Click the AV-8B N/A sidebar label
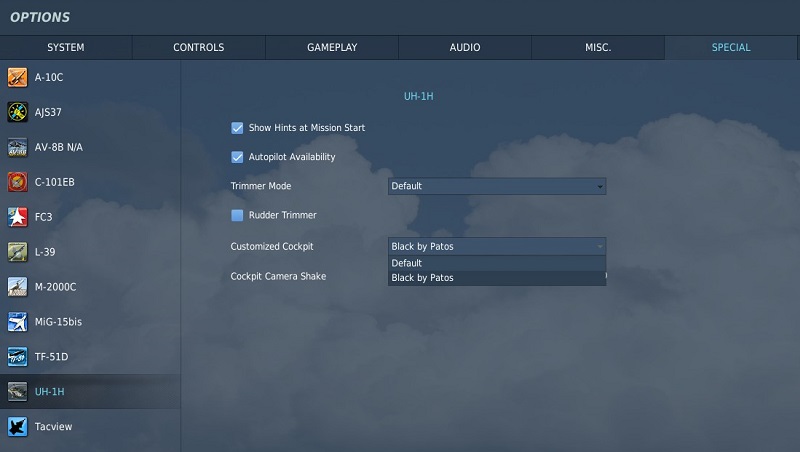 (x=59, y=147)
